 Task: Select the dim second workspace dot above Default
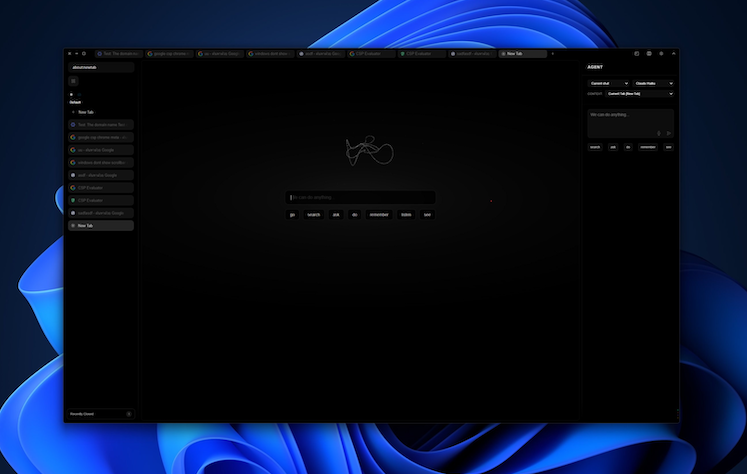79,94
